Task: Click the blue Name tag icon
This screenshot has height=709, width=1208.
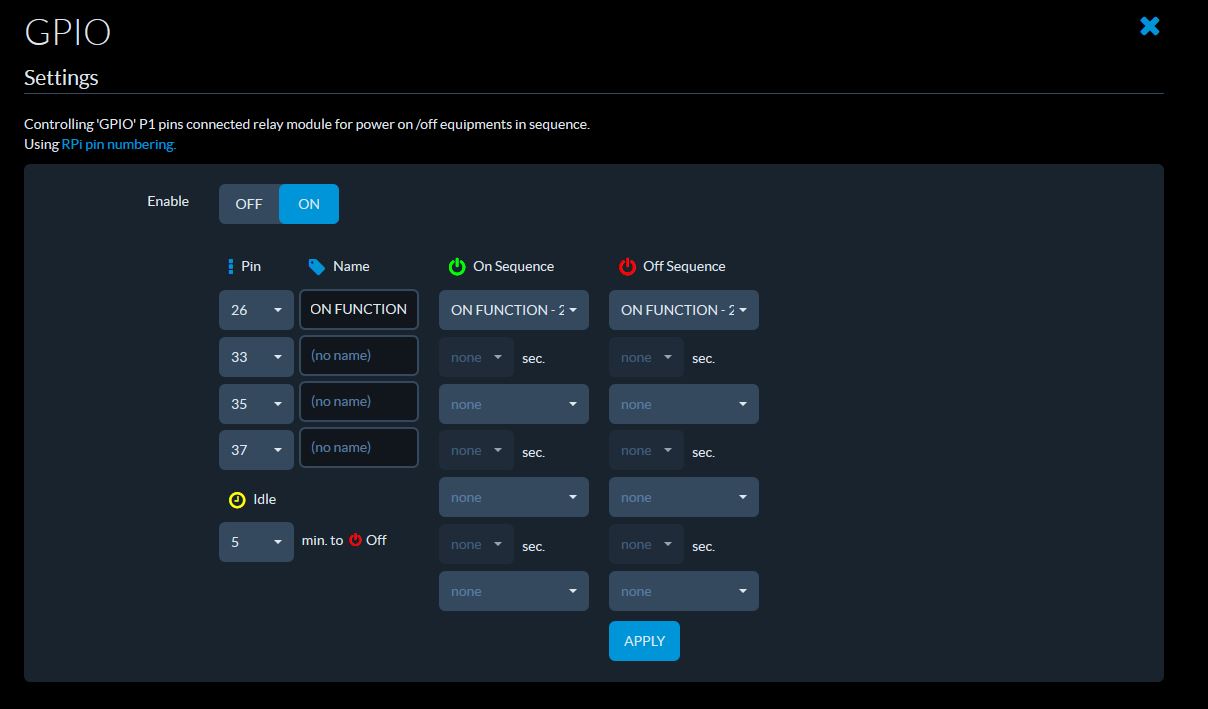Action: pos(317,266)
